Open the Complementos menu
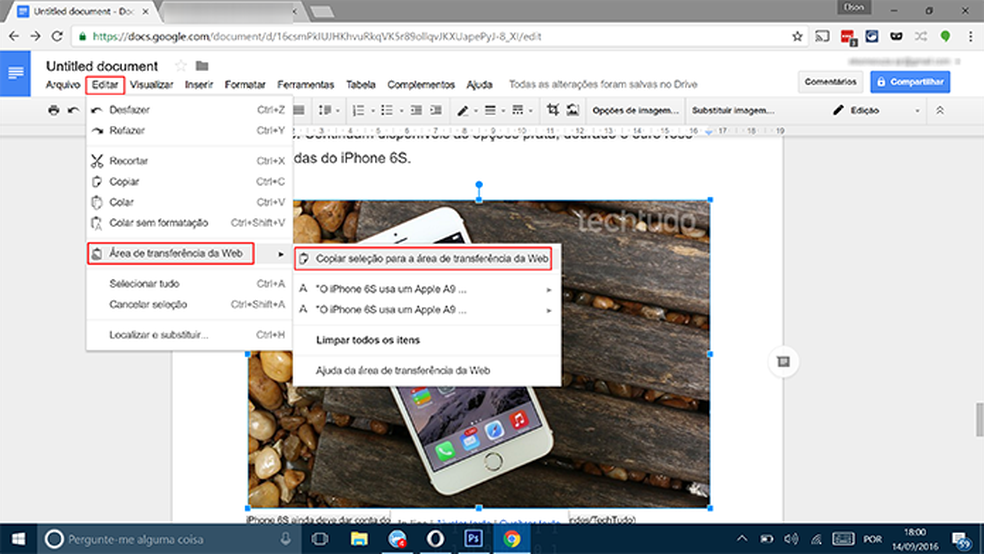This screenshot has width=984, height=554. click(421, 84)
